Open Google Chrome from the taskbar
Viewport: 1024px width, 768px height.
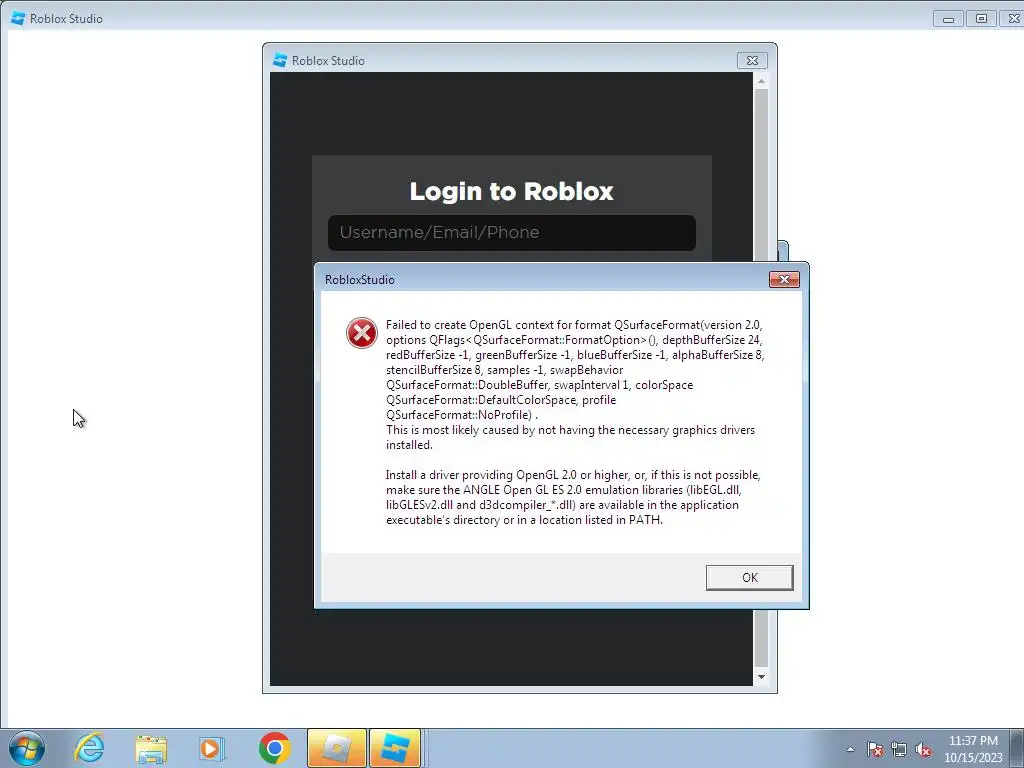[x=274, y=748]
